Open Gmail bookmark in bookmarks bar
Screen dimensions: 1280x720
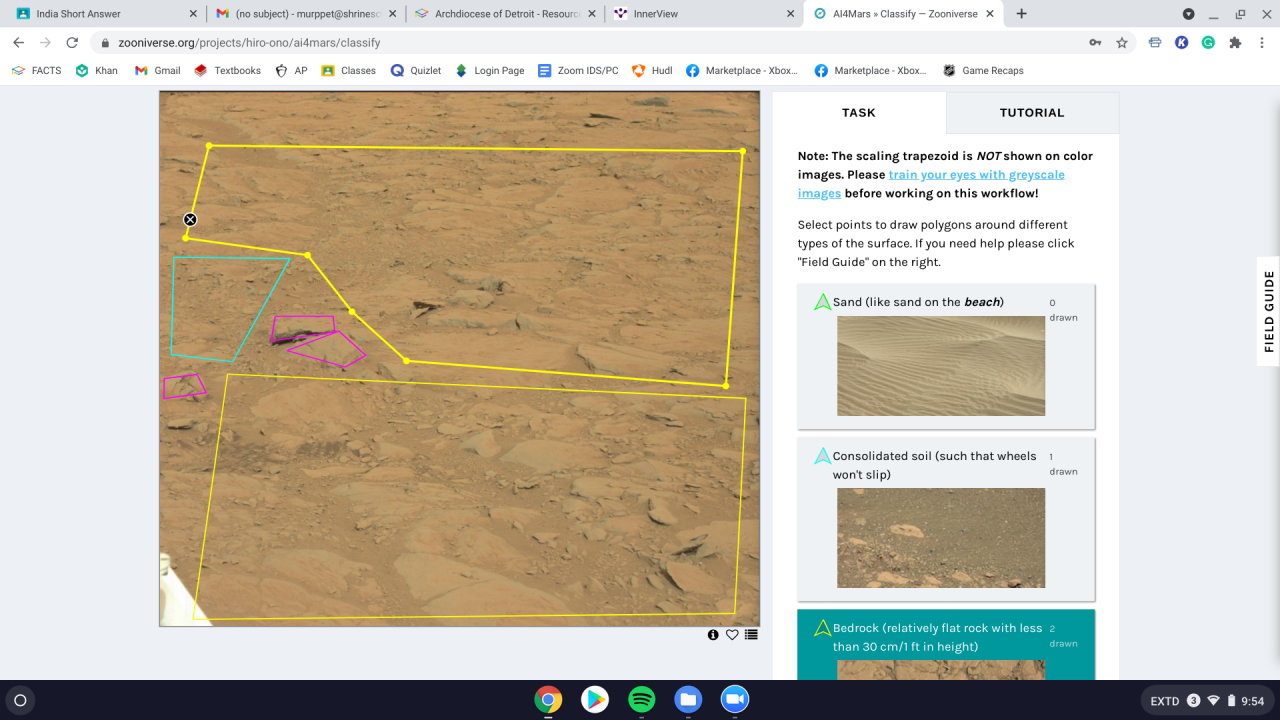158,71
